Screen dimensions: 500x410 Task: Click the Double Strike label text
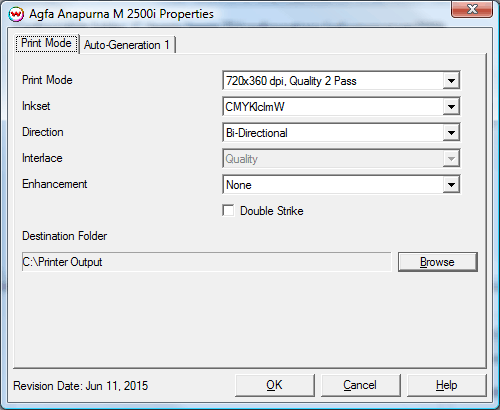click(x=272, y=211)
